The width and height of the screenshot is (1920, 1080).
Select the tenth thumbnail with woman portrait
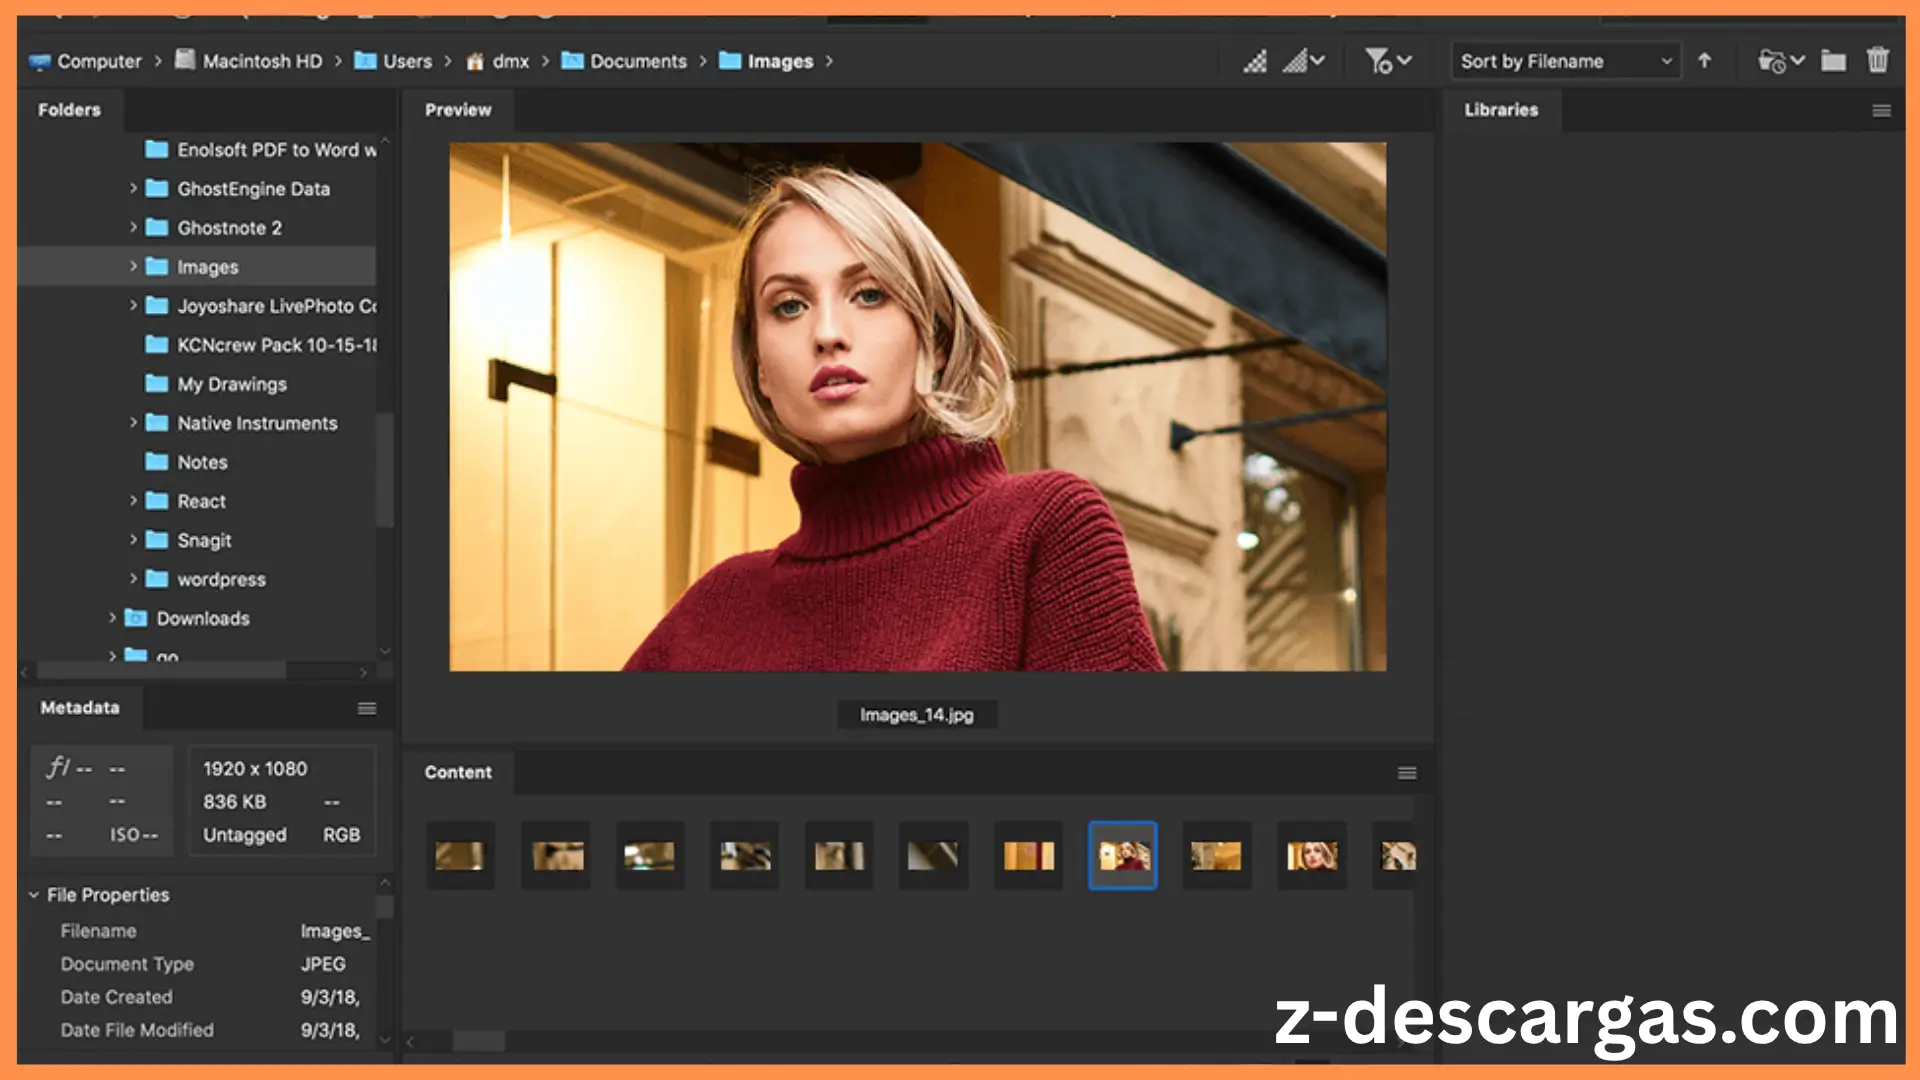(x=1312, y=856)
